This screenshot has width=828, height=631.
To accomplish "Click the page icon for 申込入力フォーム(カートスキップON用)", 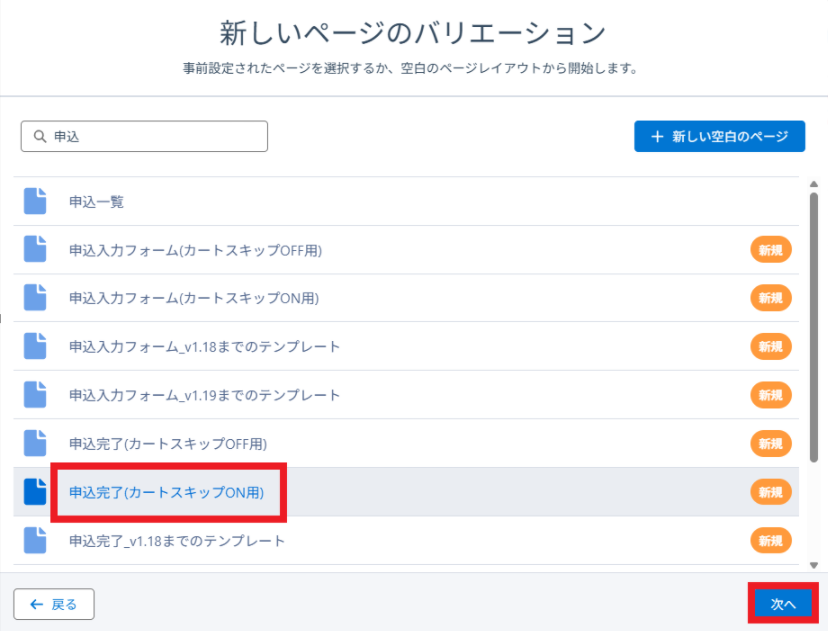I will (35, 298).
